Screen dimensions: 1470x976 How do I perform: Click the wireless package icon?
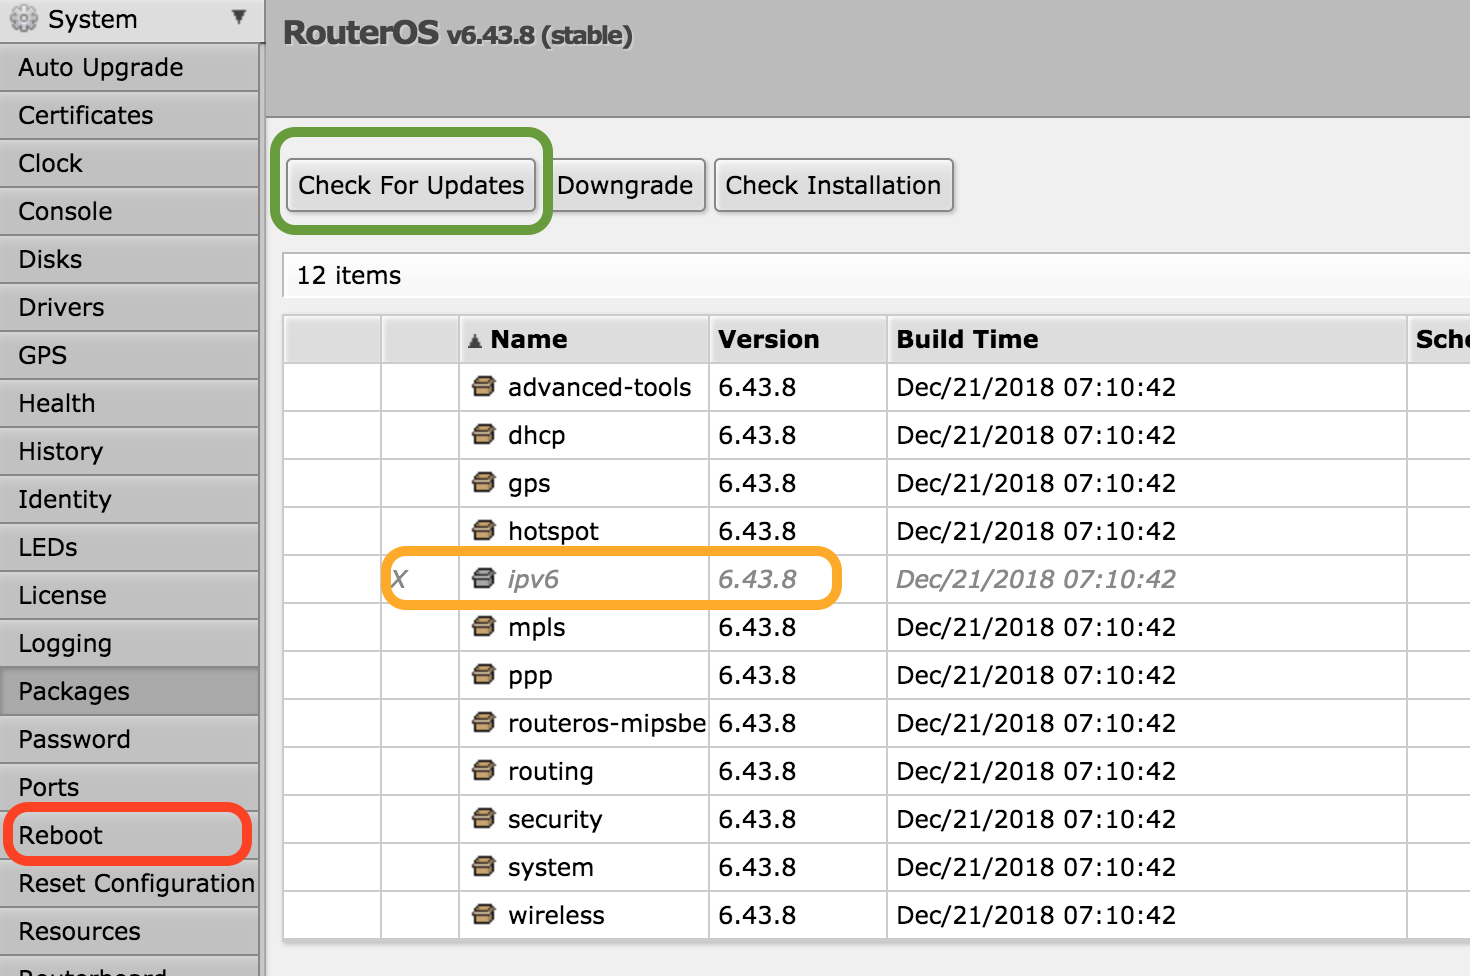pyautogui.click(x=484, y=914)
